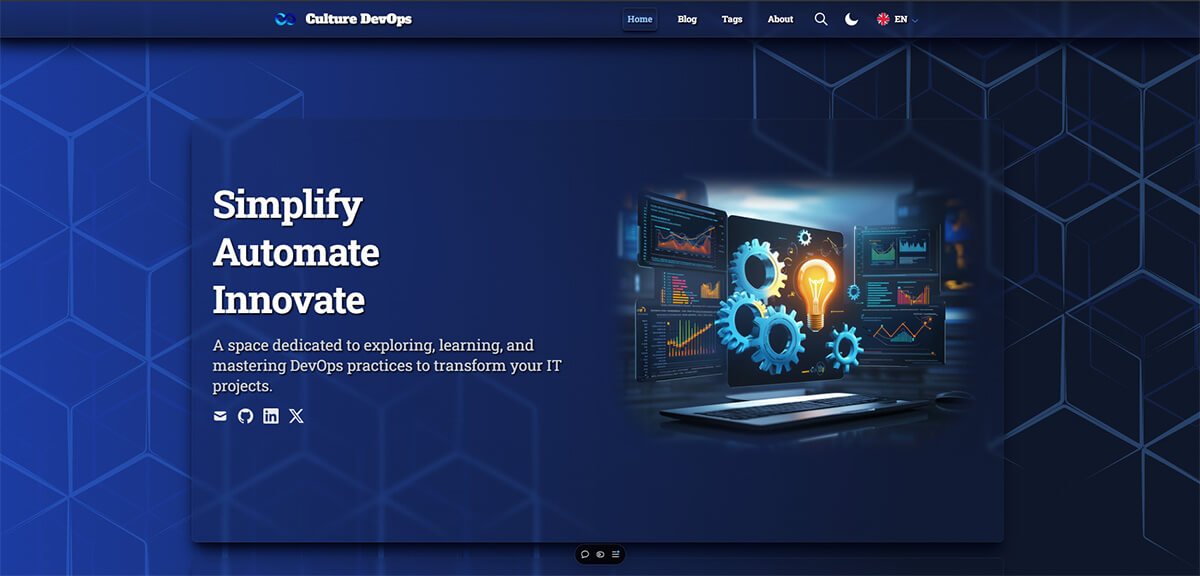Click the email envelope icon

pyautogui.click(x=220, y=416)
